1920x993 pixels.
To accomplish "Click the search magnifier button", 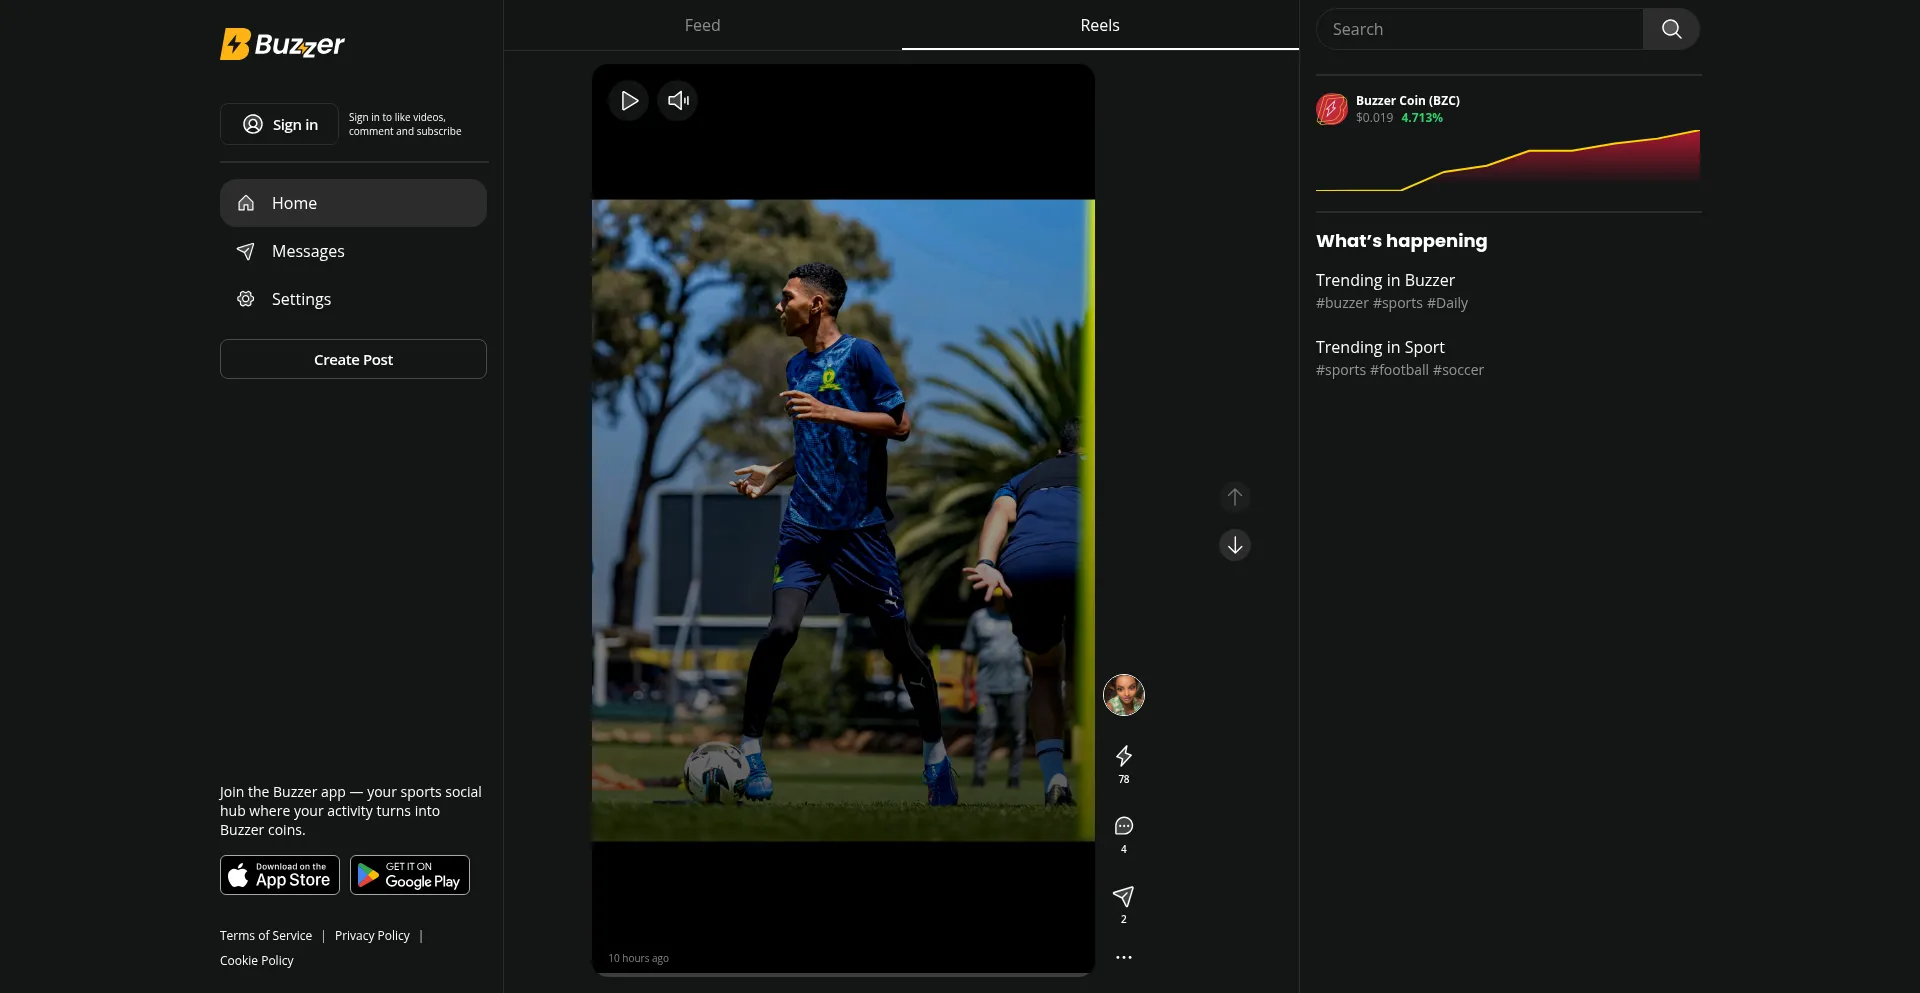I will 1671,30.
